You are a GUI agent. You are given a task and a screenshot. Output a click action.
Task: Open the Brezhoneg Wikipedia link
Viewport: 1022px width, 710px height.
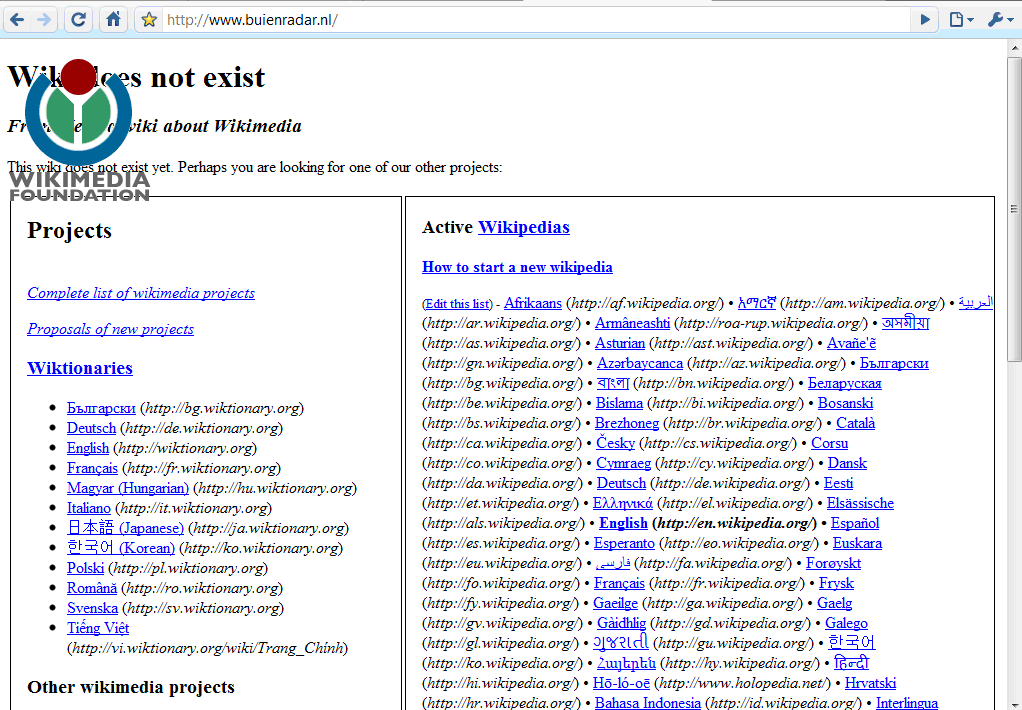coord(627,423)
